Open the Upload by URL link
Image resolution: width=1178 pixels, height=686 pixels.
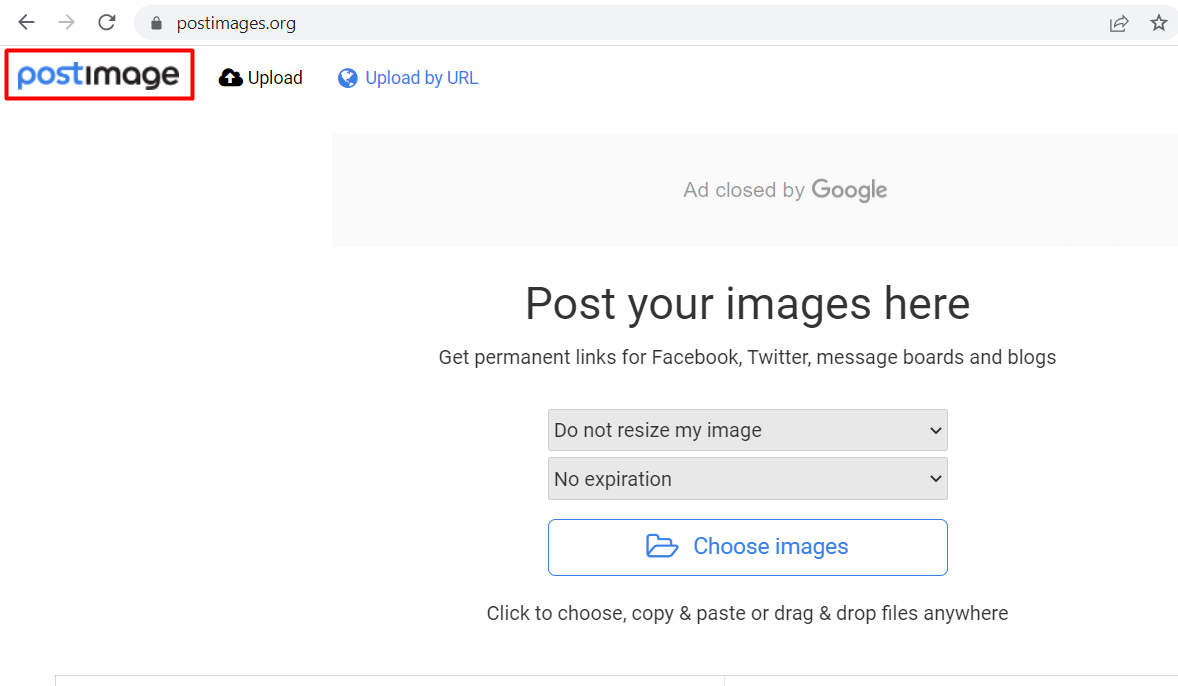pyautogui.click(x=408, y=78)
